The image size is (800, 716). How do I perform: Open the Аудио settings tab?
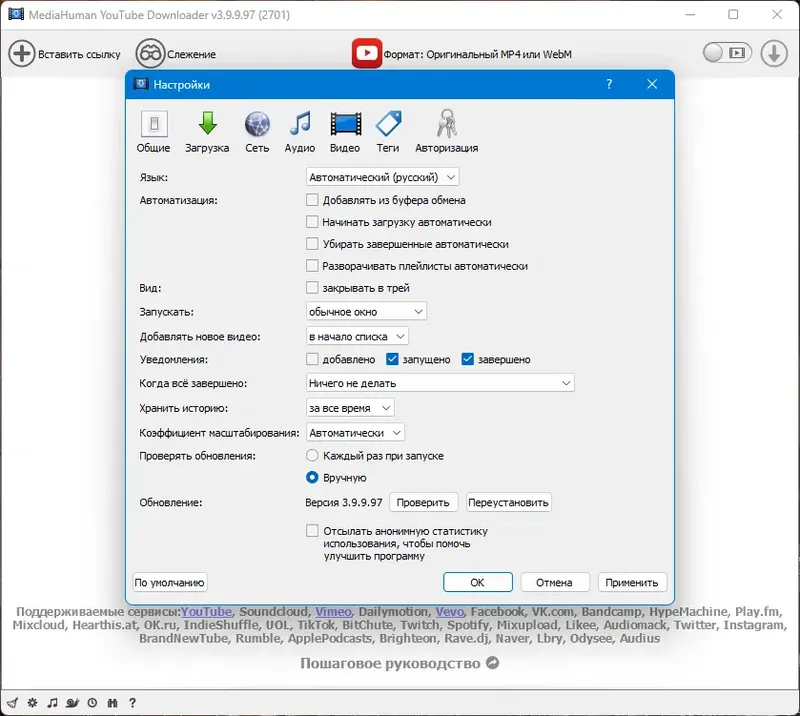pyautogui.click(x=300, y=132)
